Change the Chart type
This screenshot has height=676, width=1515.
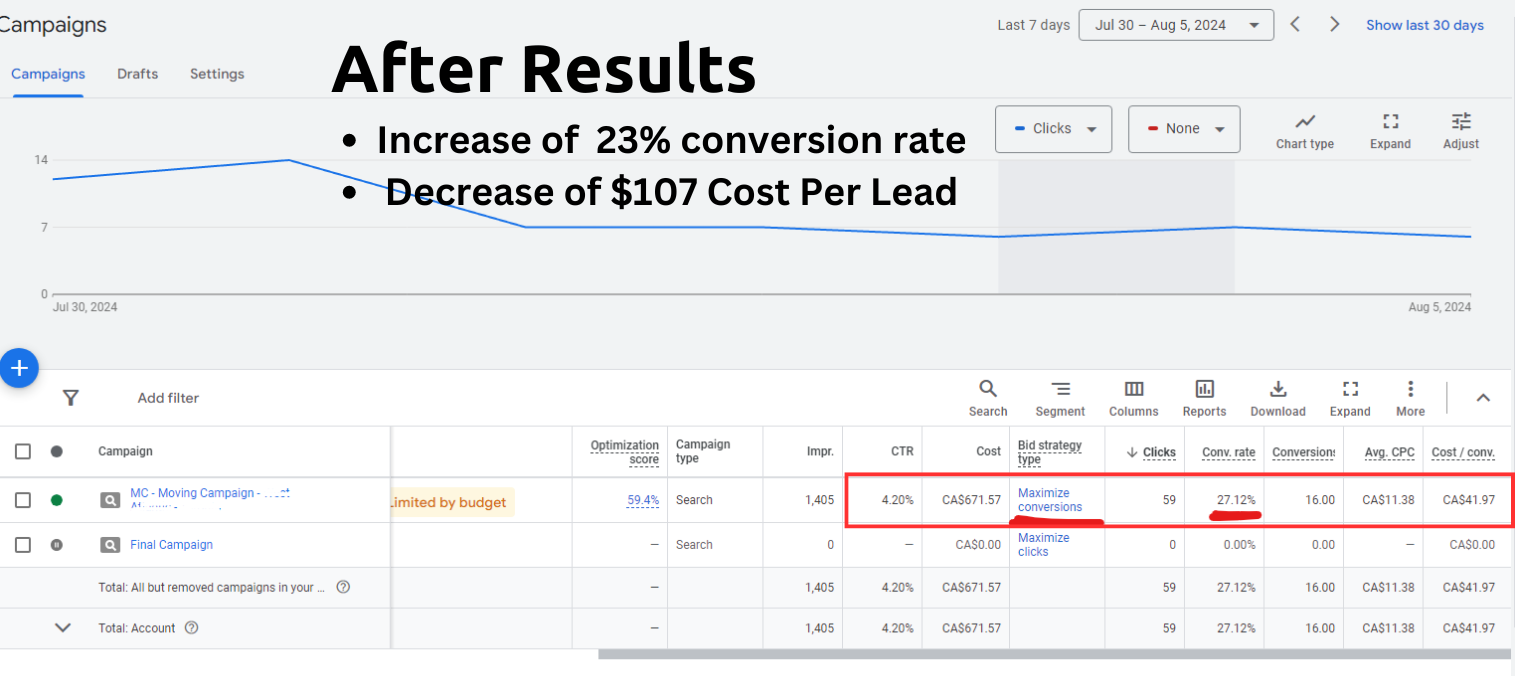(x=1305, y=131)
